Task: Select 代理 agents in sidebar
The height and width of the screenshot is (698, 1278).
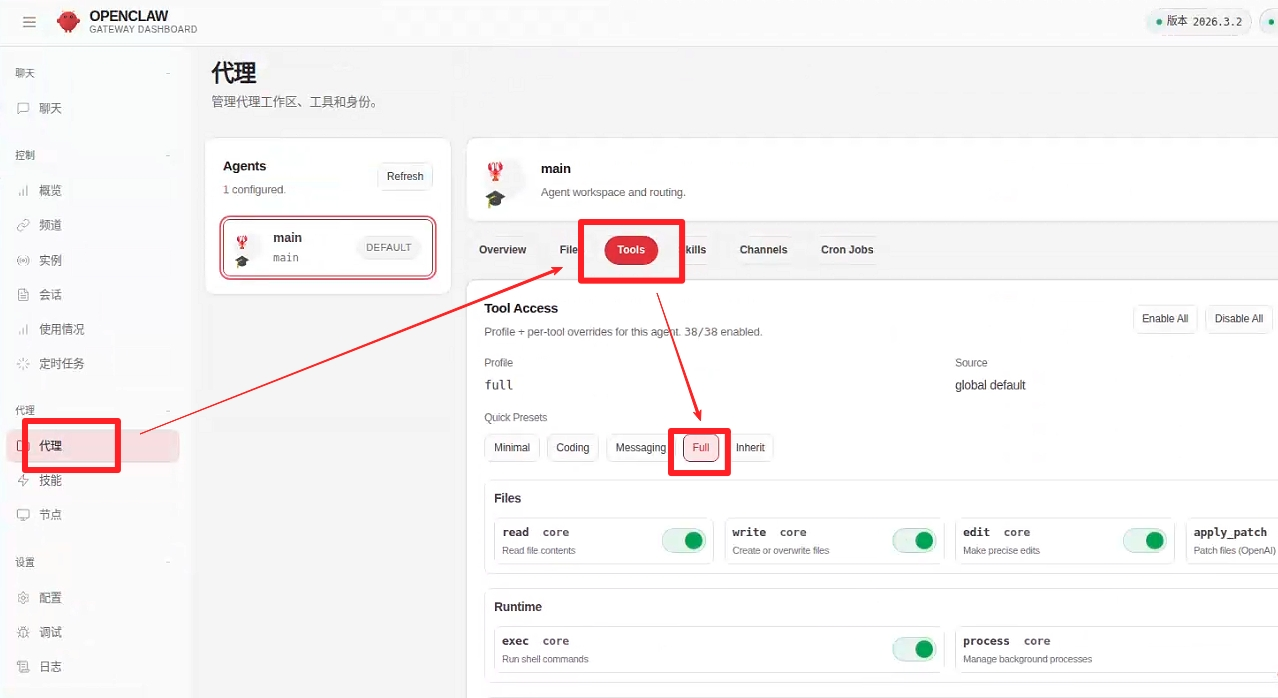Action: click(92, 446)
